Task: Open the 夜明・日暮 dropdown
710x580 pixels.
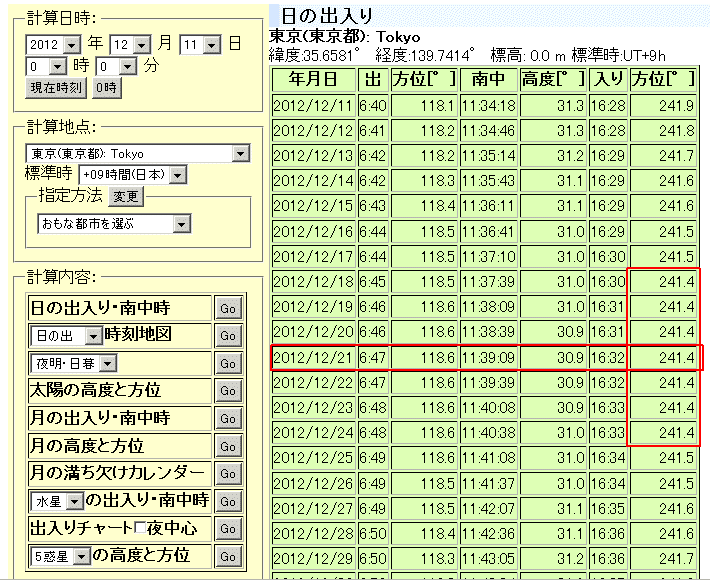Action: [x=74, y=363]
